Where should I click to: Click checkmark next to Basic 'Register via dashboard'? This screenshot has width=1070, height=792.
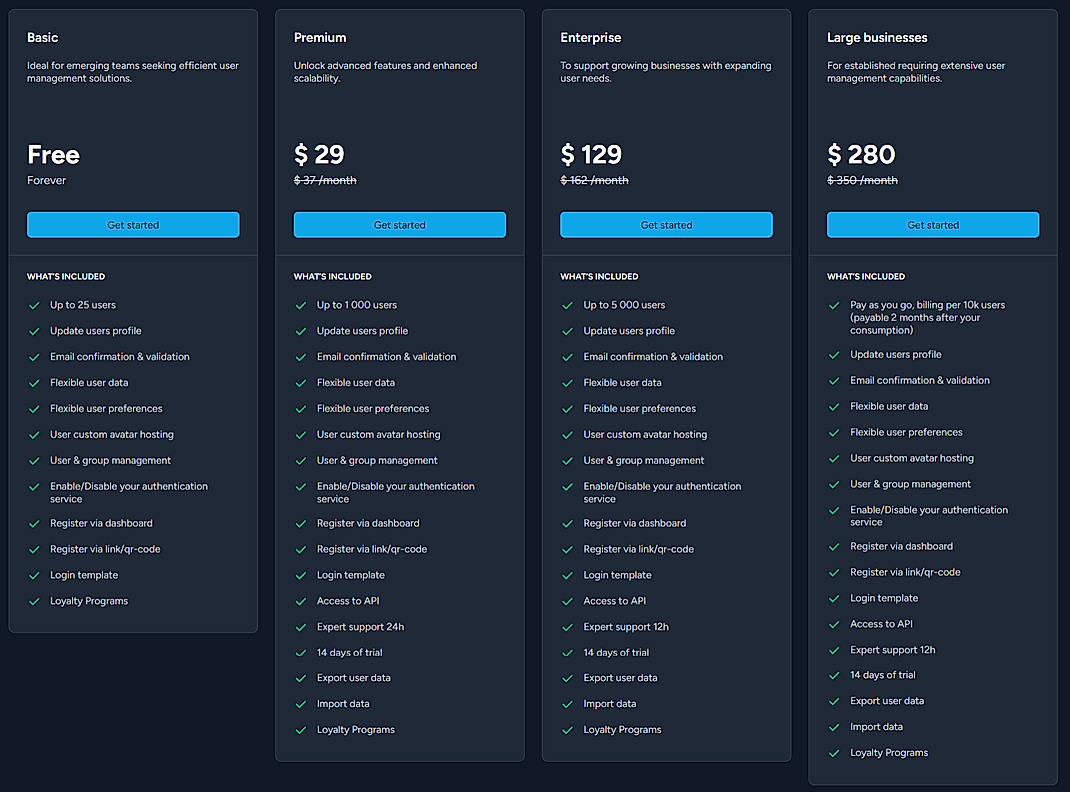[x=33, y=524]
